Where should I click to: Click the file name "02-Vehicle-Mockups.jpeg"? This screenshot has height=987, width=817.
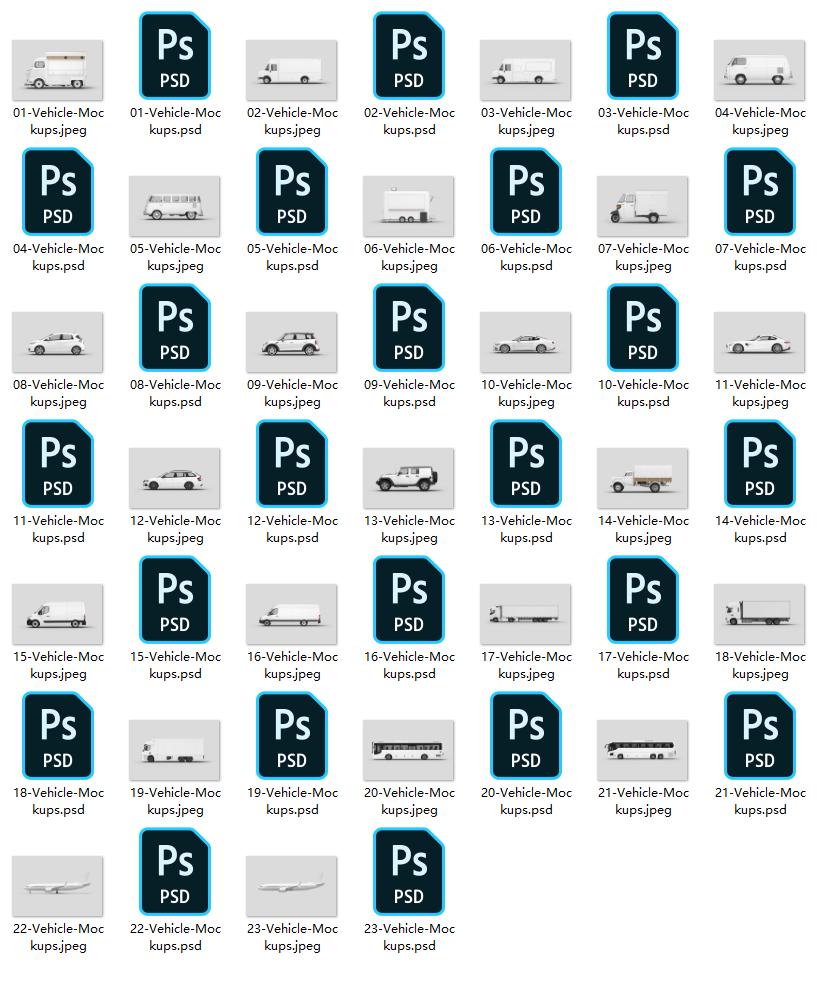coord(292,121)
